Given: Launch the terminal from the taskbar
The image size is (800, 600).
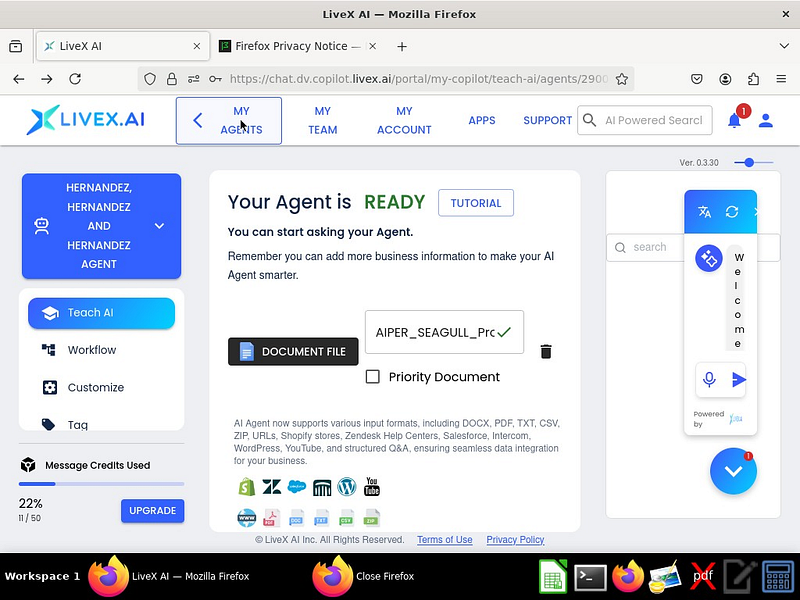Looking at the screenshot, I should [x=590, y=577].
